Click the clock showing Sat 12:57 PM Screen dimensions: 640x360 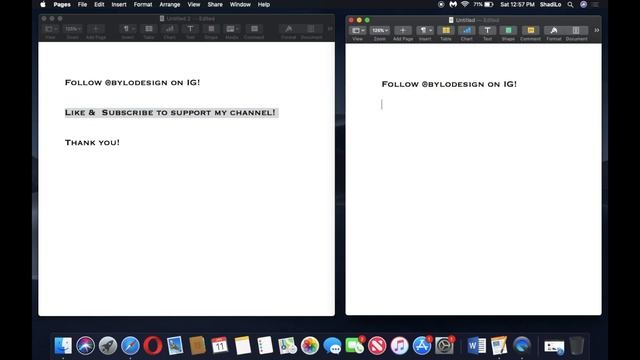(517, 4)
